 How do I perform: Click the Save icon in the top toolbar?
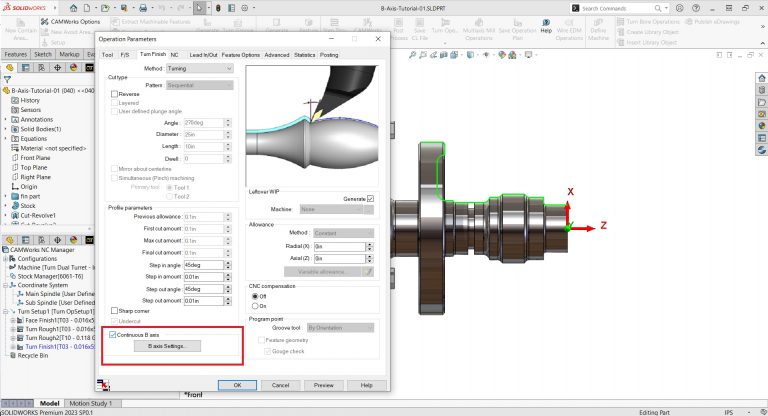click(x=124, y=8)
